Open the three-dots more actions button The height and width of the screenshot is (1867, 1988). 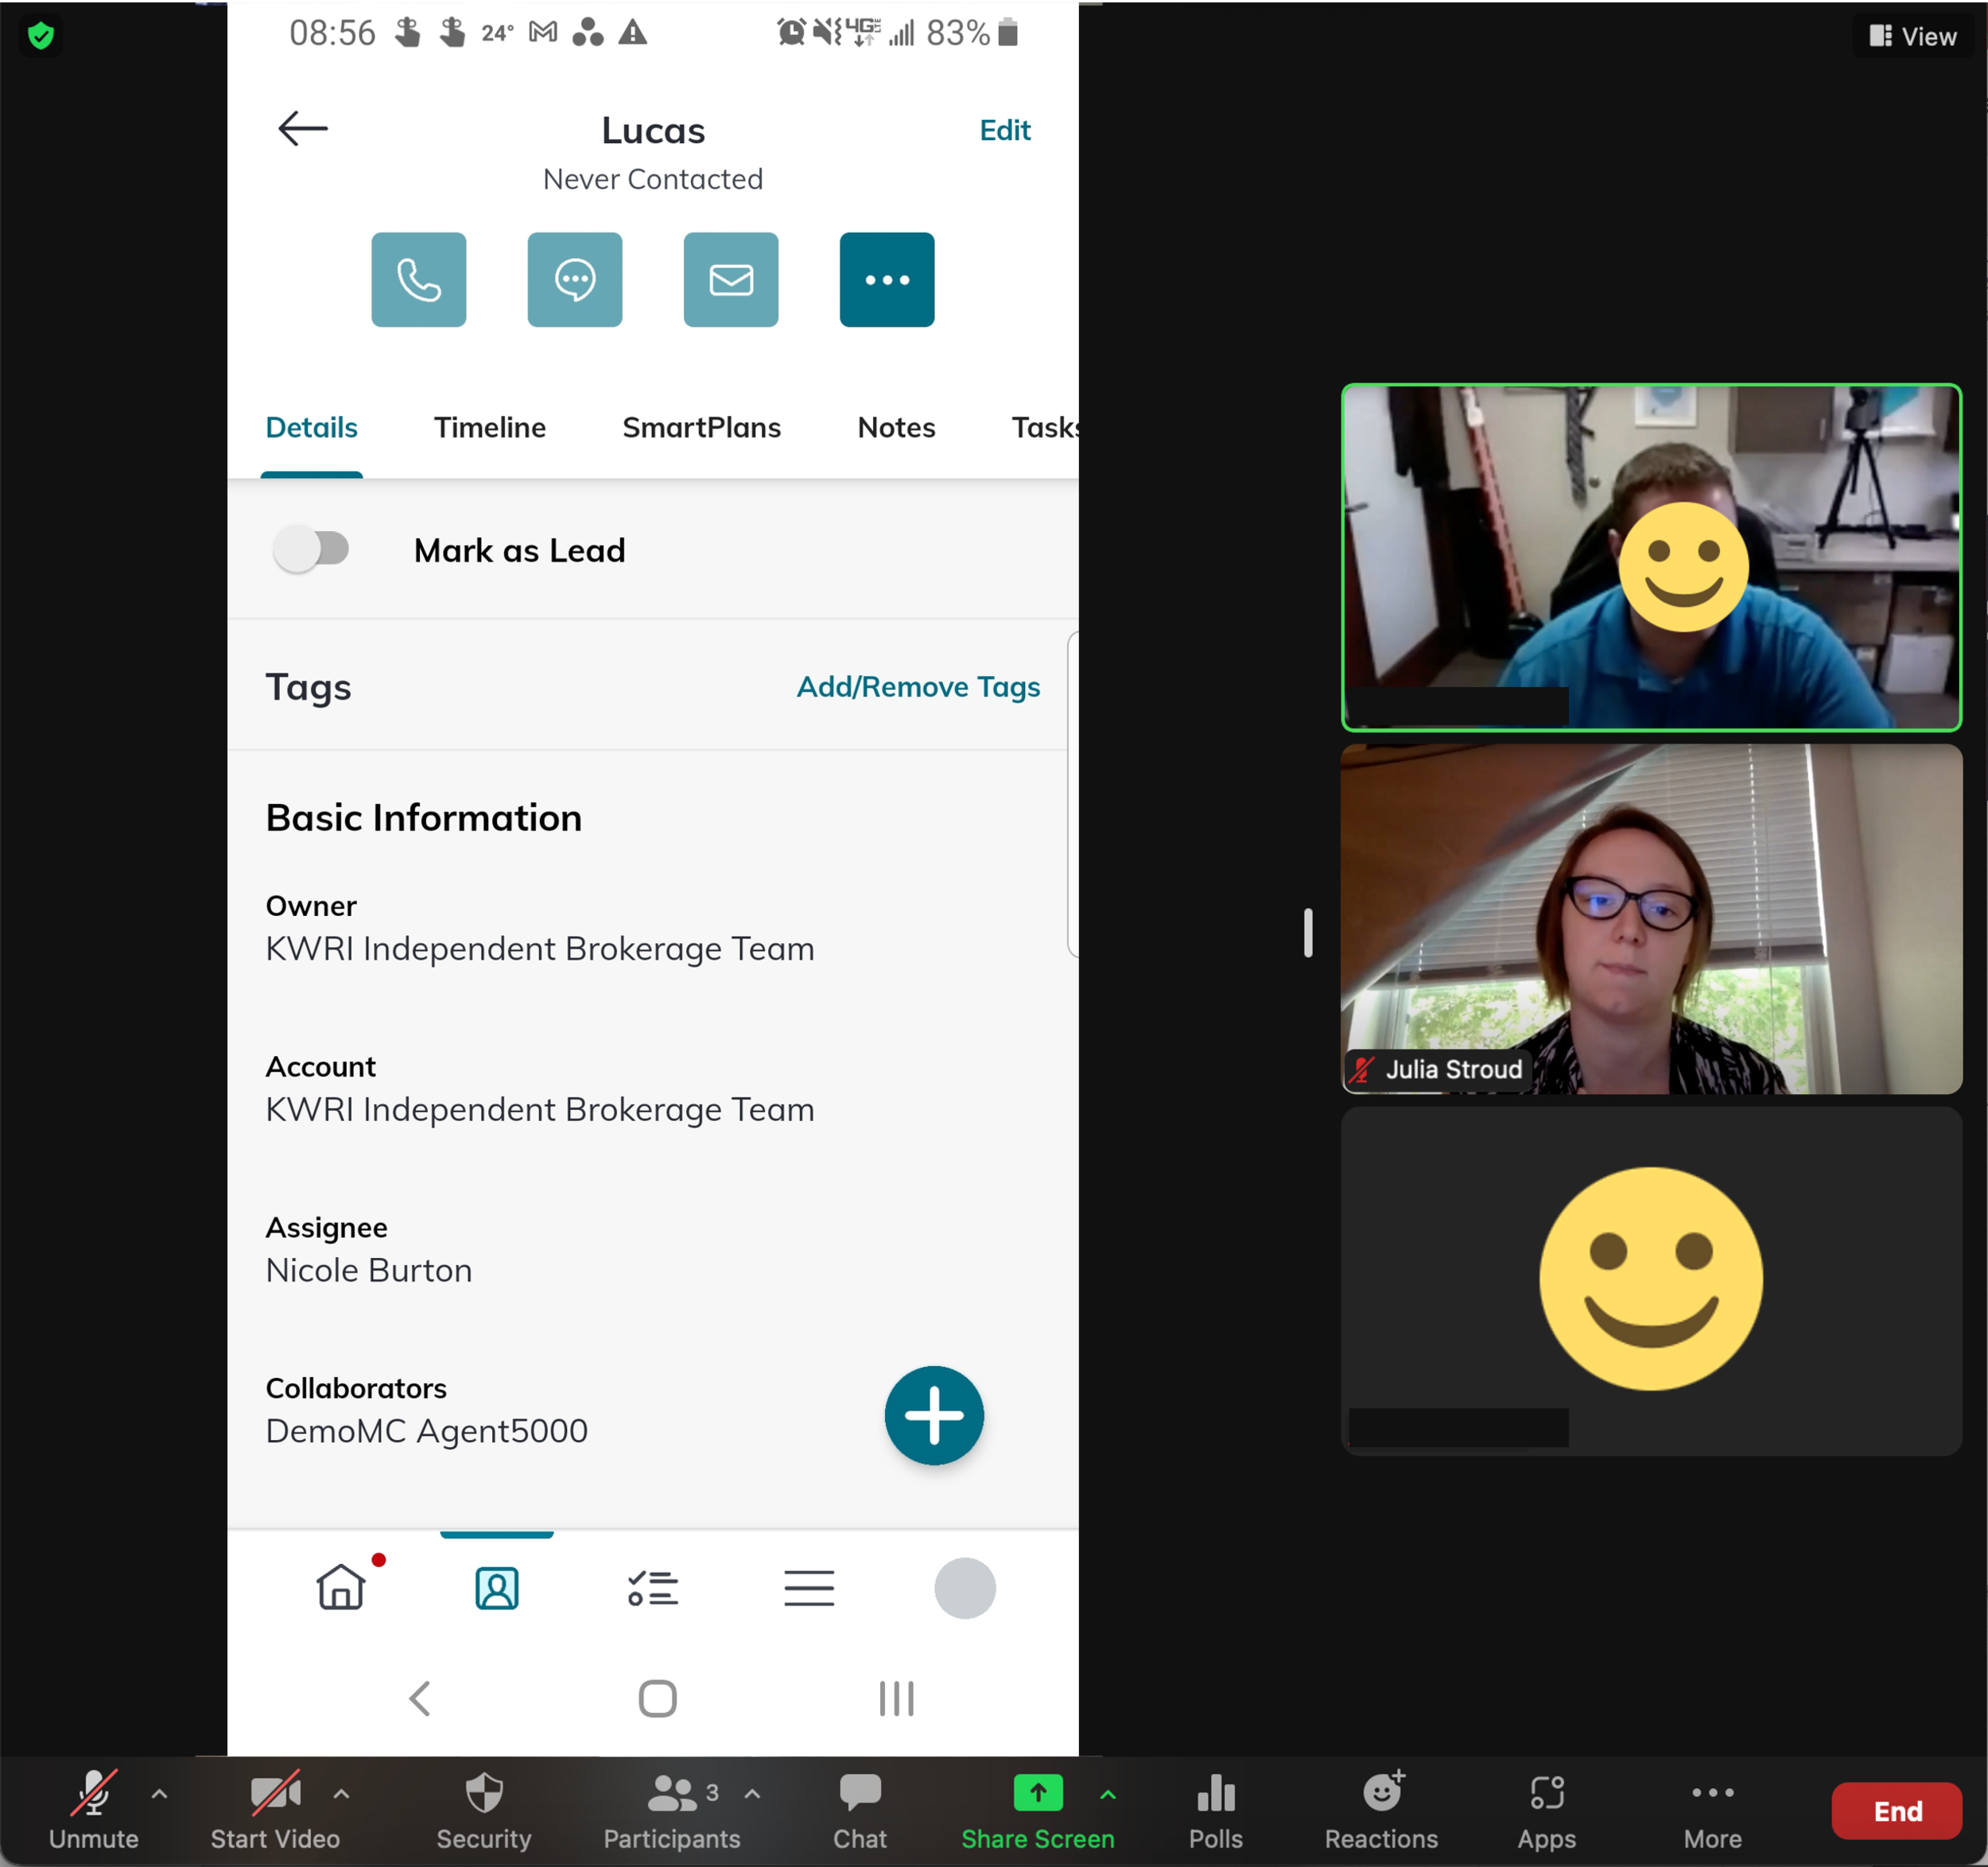point(886,280)
